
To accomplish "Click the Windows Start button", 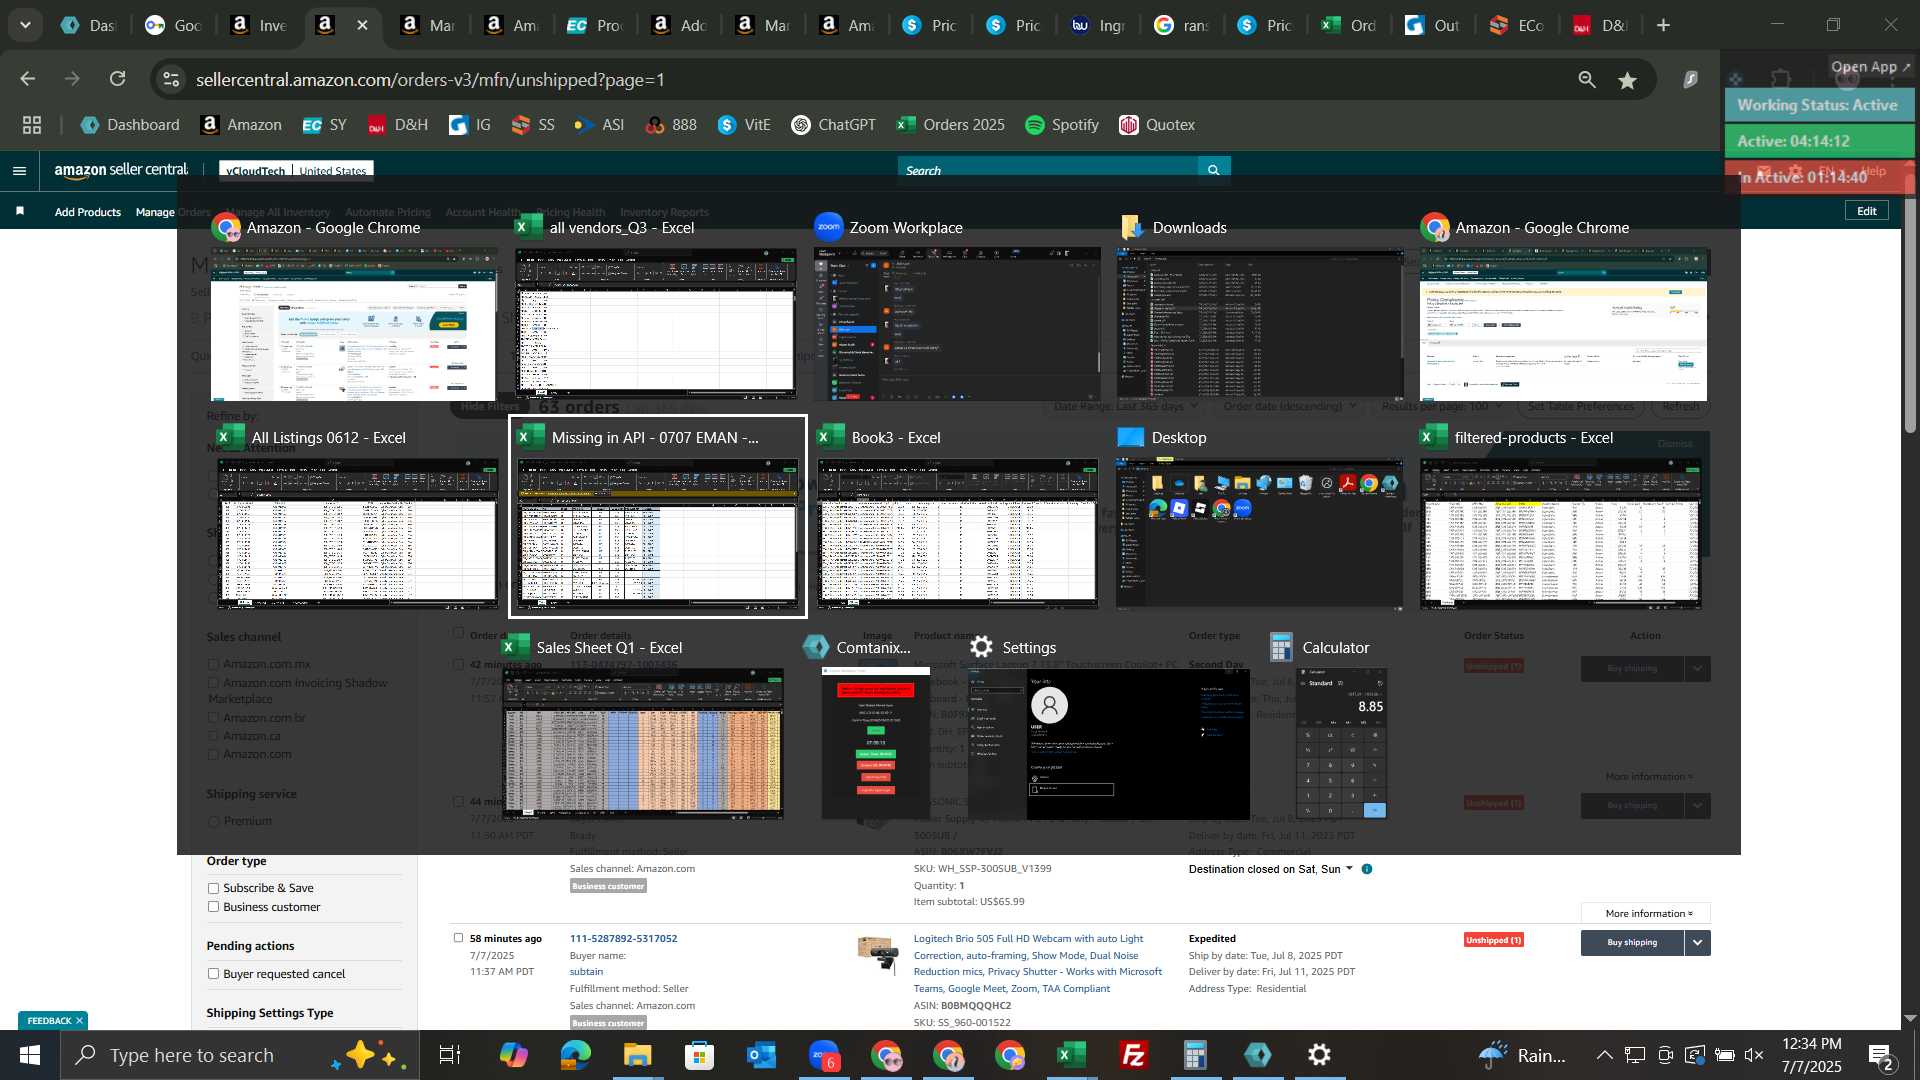I will 29,1055.
